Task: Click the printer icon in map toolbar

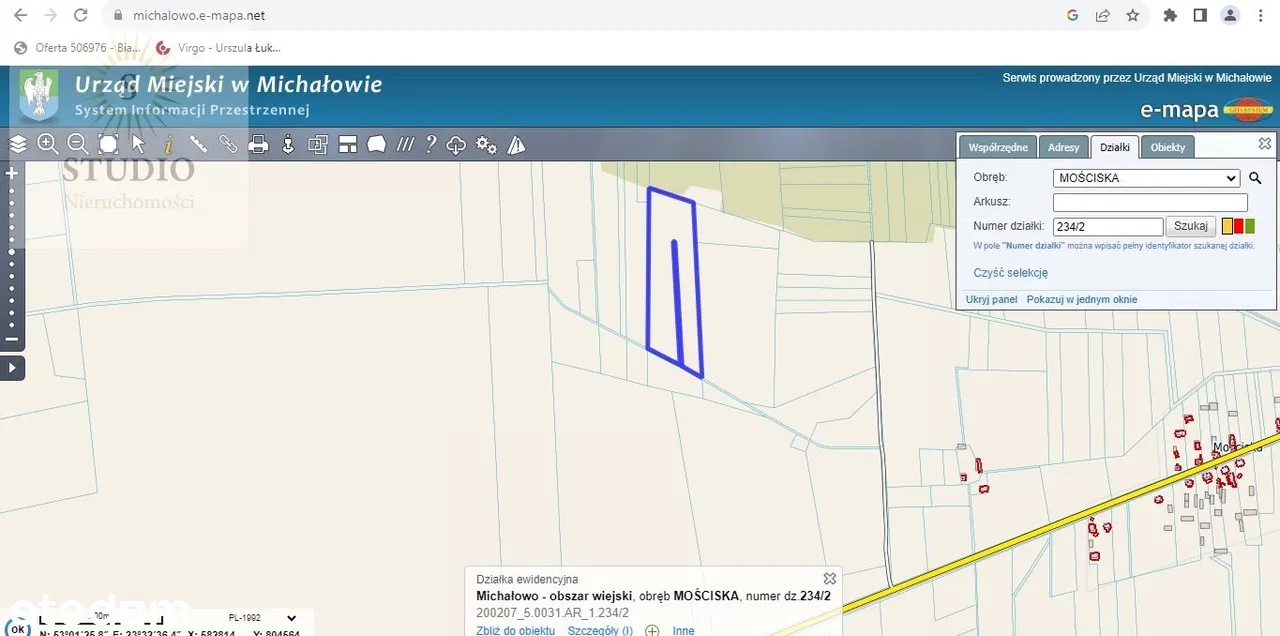Action: click(x=258, y=145)
